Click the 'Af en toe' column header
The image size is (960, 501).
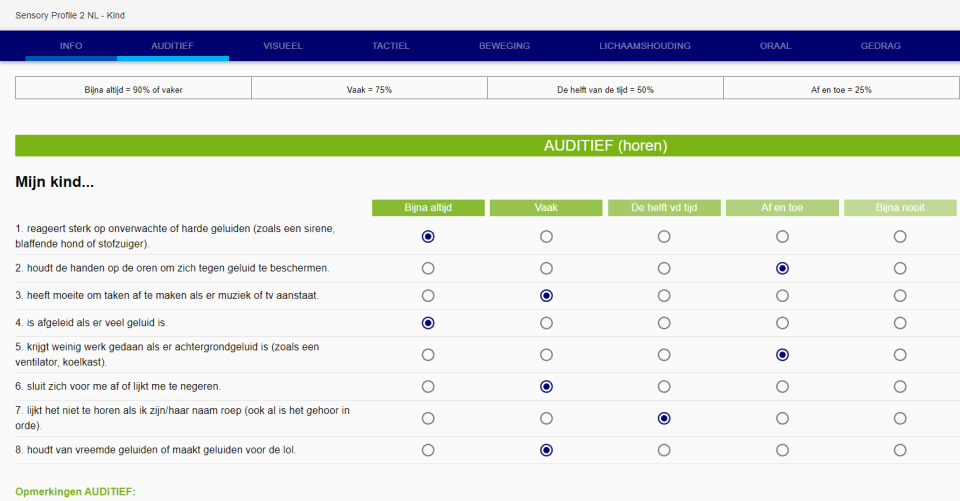[x=782, y=208]
